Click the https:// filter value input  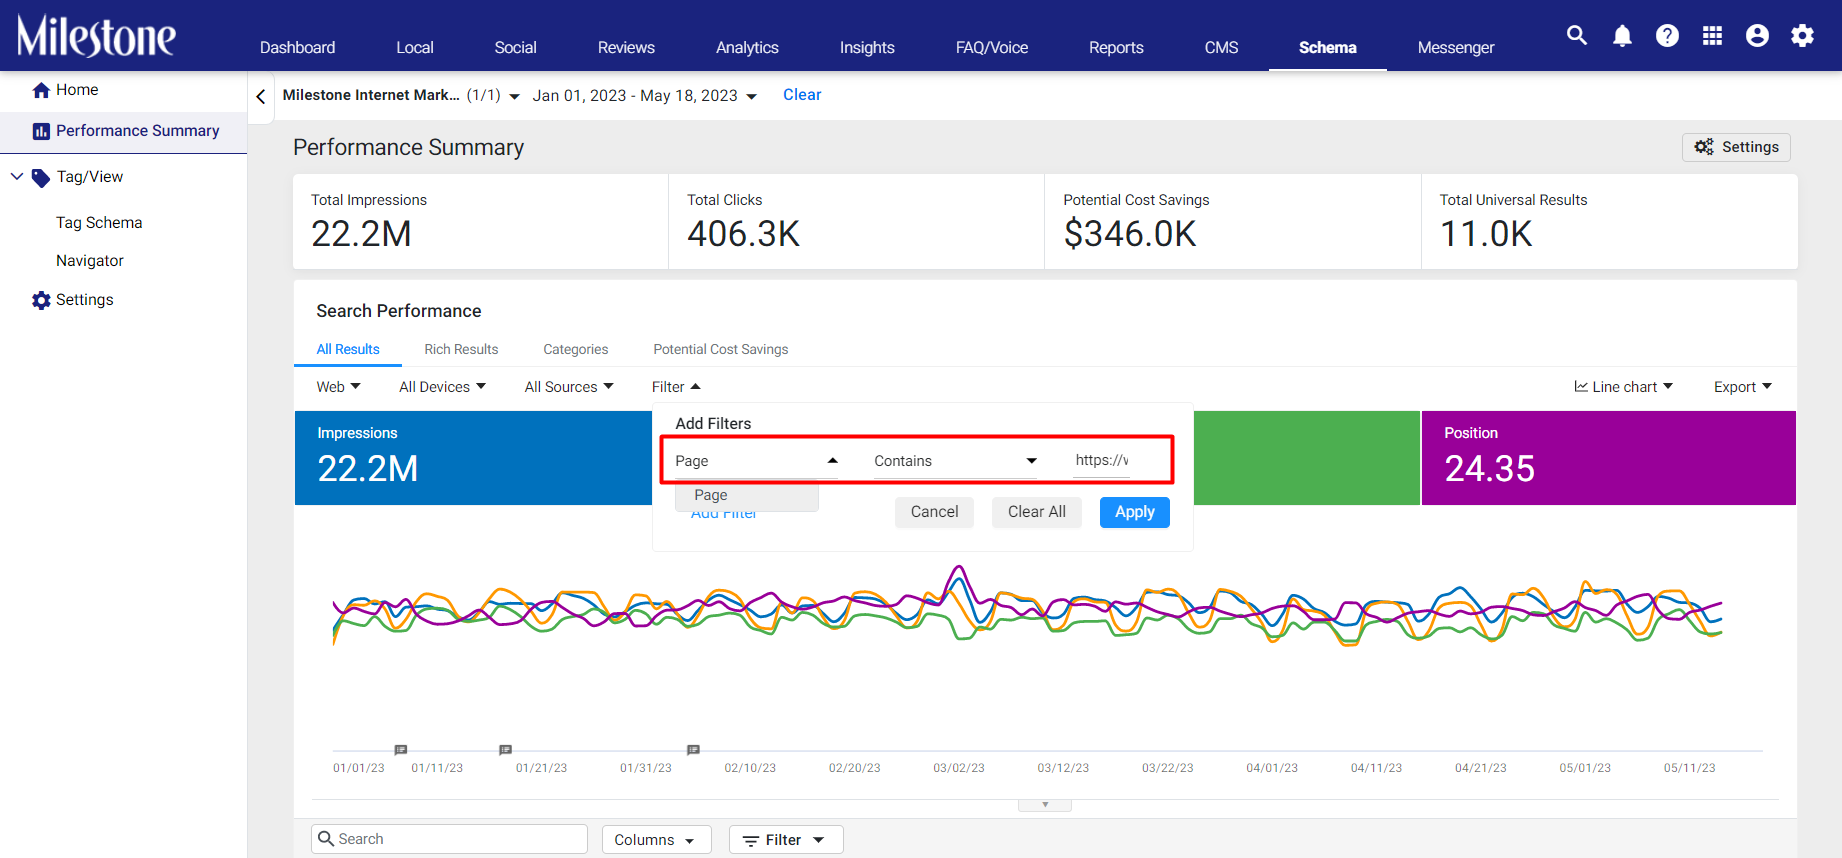click(x=1102, y=461)
